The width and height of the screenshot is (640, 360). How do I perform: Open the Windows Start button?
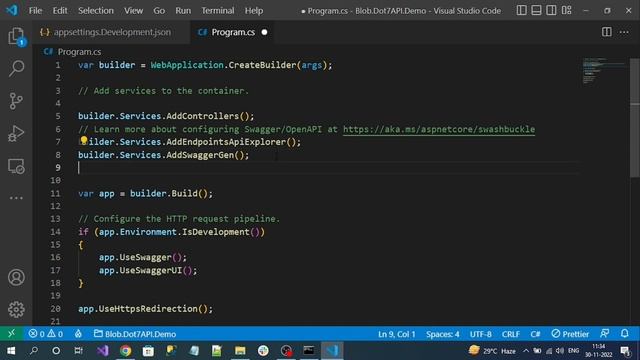coord(11,351)
